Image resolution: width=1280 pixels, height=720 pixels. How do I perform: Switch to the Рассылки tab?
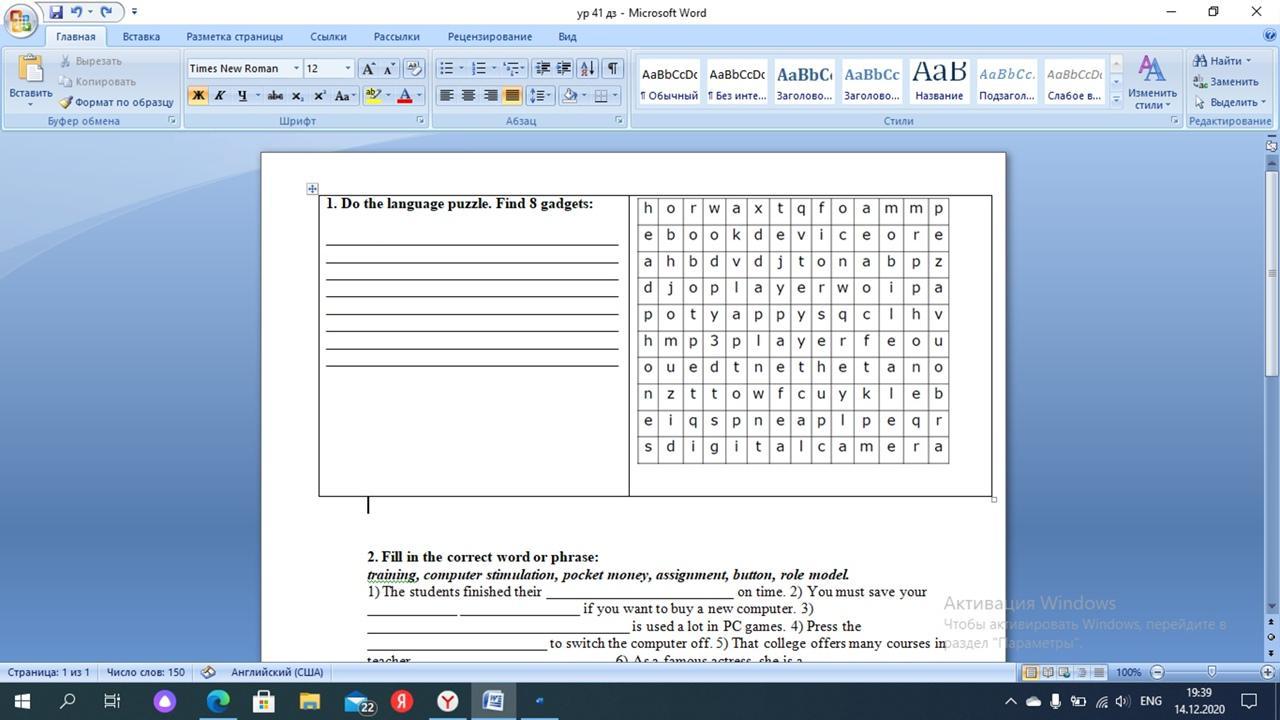coord(396,37)
